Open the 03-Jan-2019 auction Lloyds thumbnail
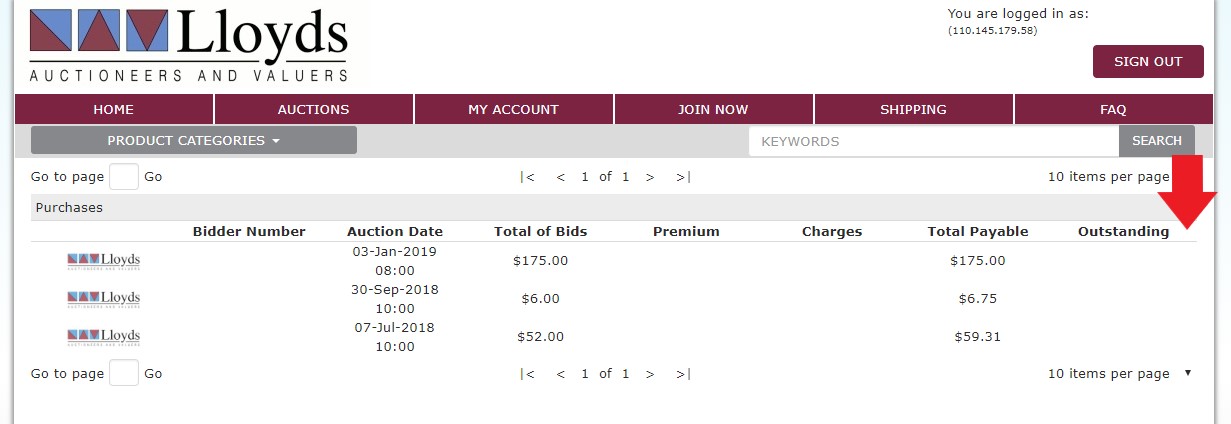This screenshot has height=424, width=1231. [x=104, y=261]
